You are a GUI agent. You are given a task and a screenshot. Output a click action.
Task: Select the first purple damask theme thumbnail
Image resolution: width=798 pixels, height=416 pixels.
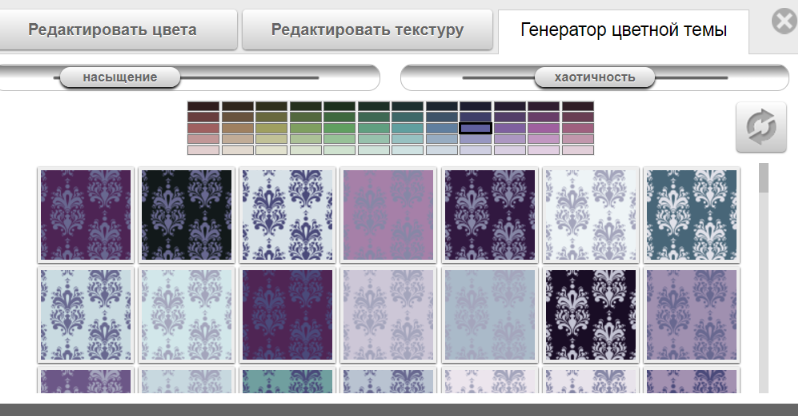coord(86,215)
